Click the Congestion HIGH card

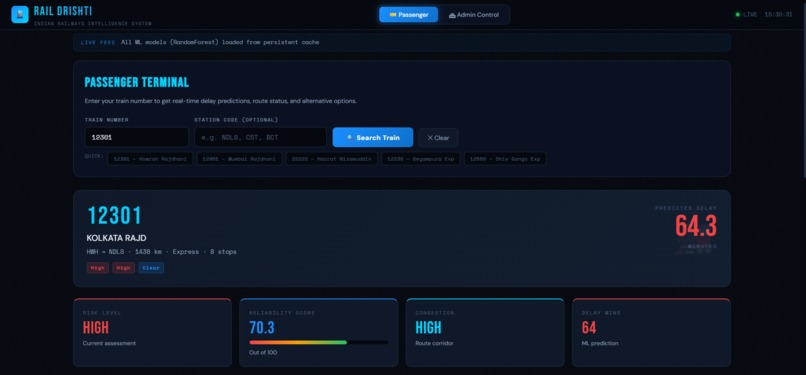point(485,332)
